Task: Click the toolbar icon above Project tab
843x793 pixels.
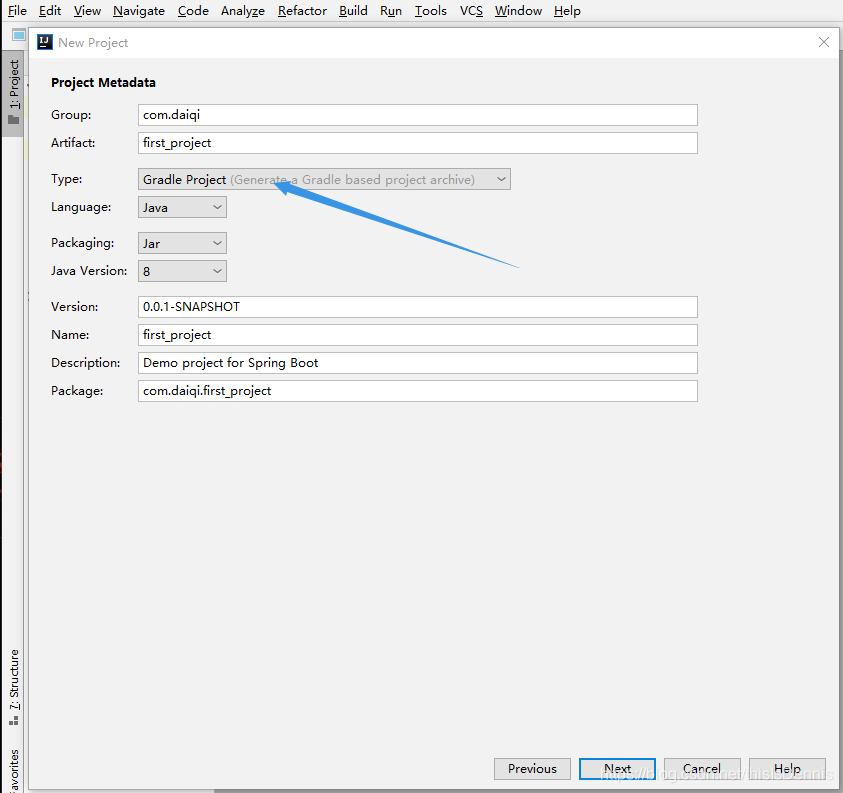Action: click(x=19, y=35)
